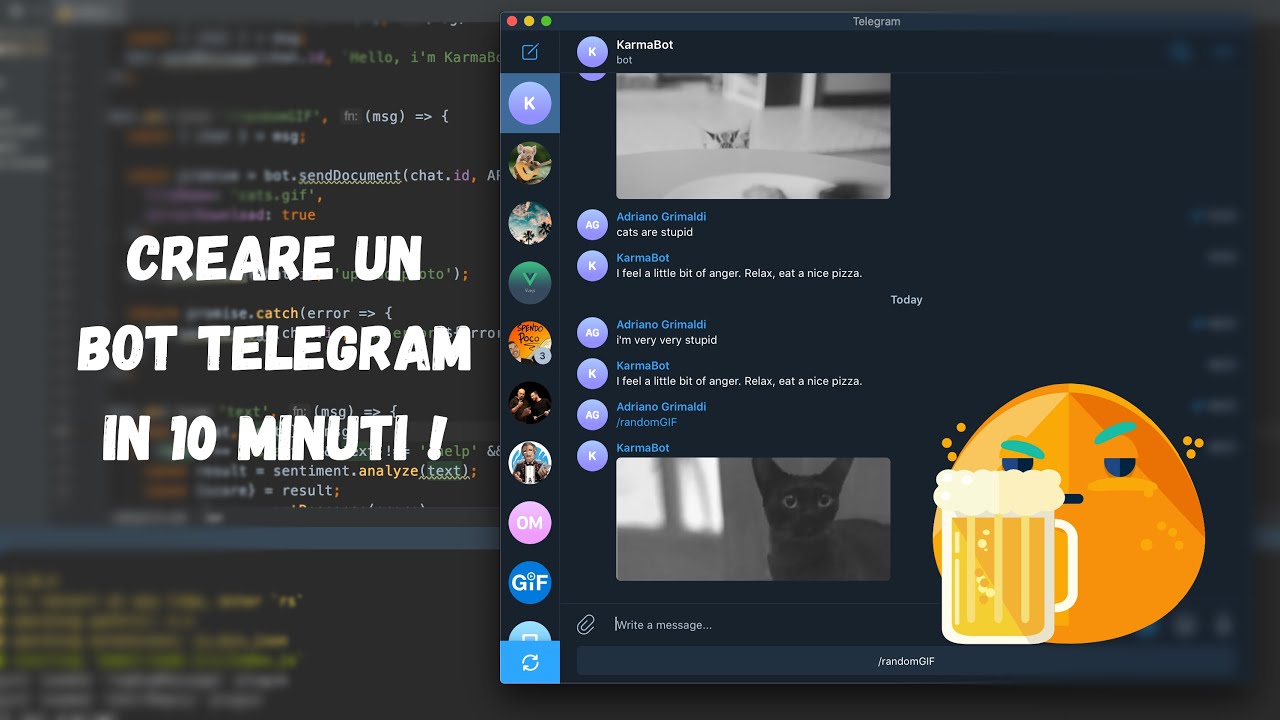Screen dimensions: 1280x720
Task: Click AG avatar beside the /randomGIF message
Action: pos(593,415)
